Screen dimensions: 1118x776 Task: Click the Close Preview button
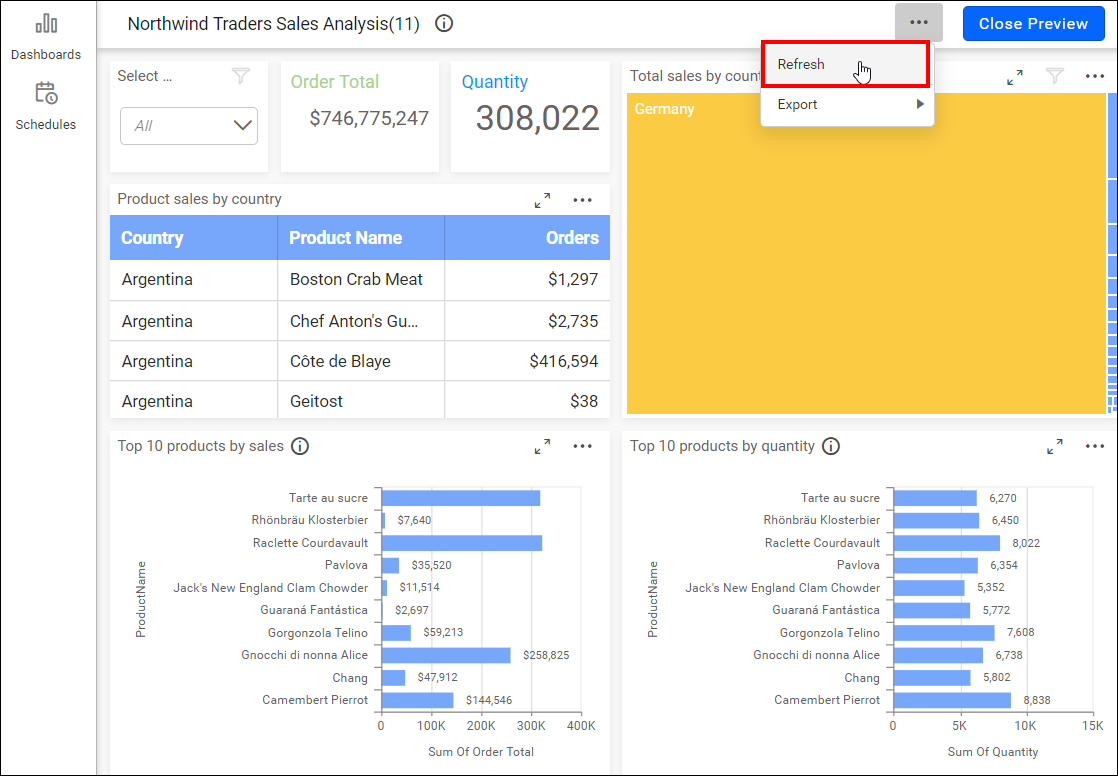click(x=1033, y=24)
